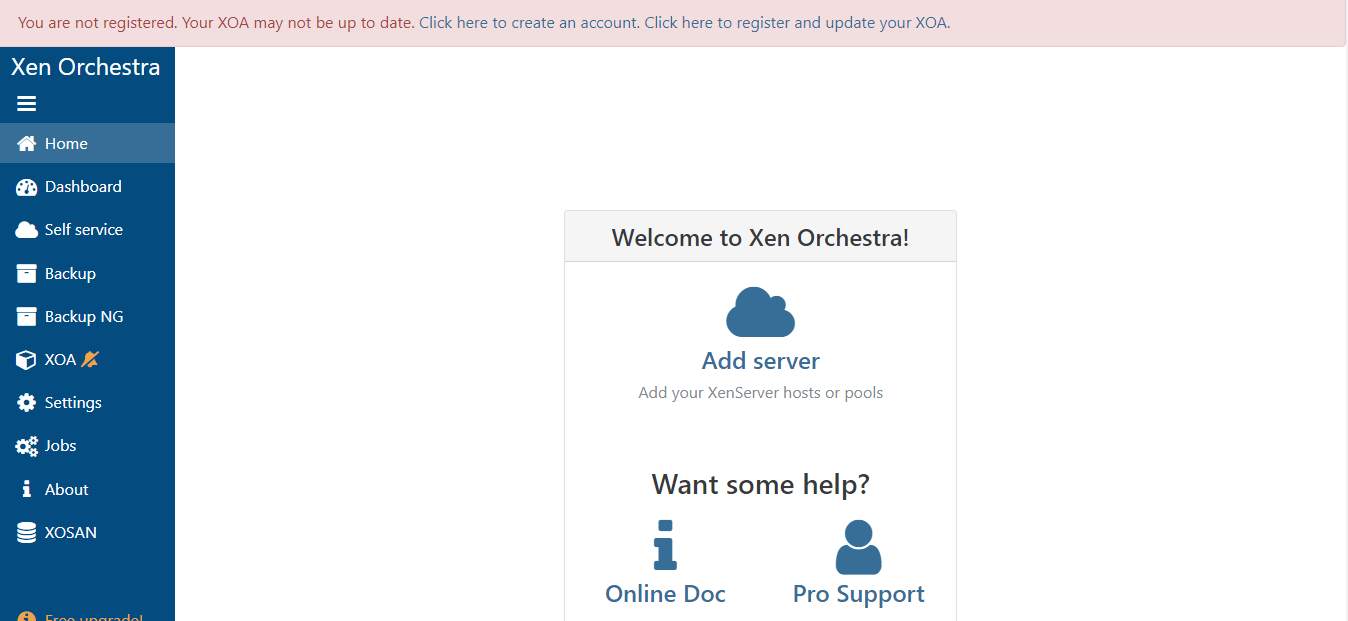1348x621 pixels.
Task: Click 'Add your XenServer hosts or pools' text
Action: 761,393
